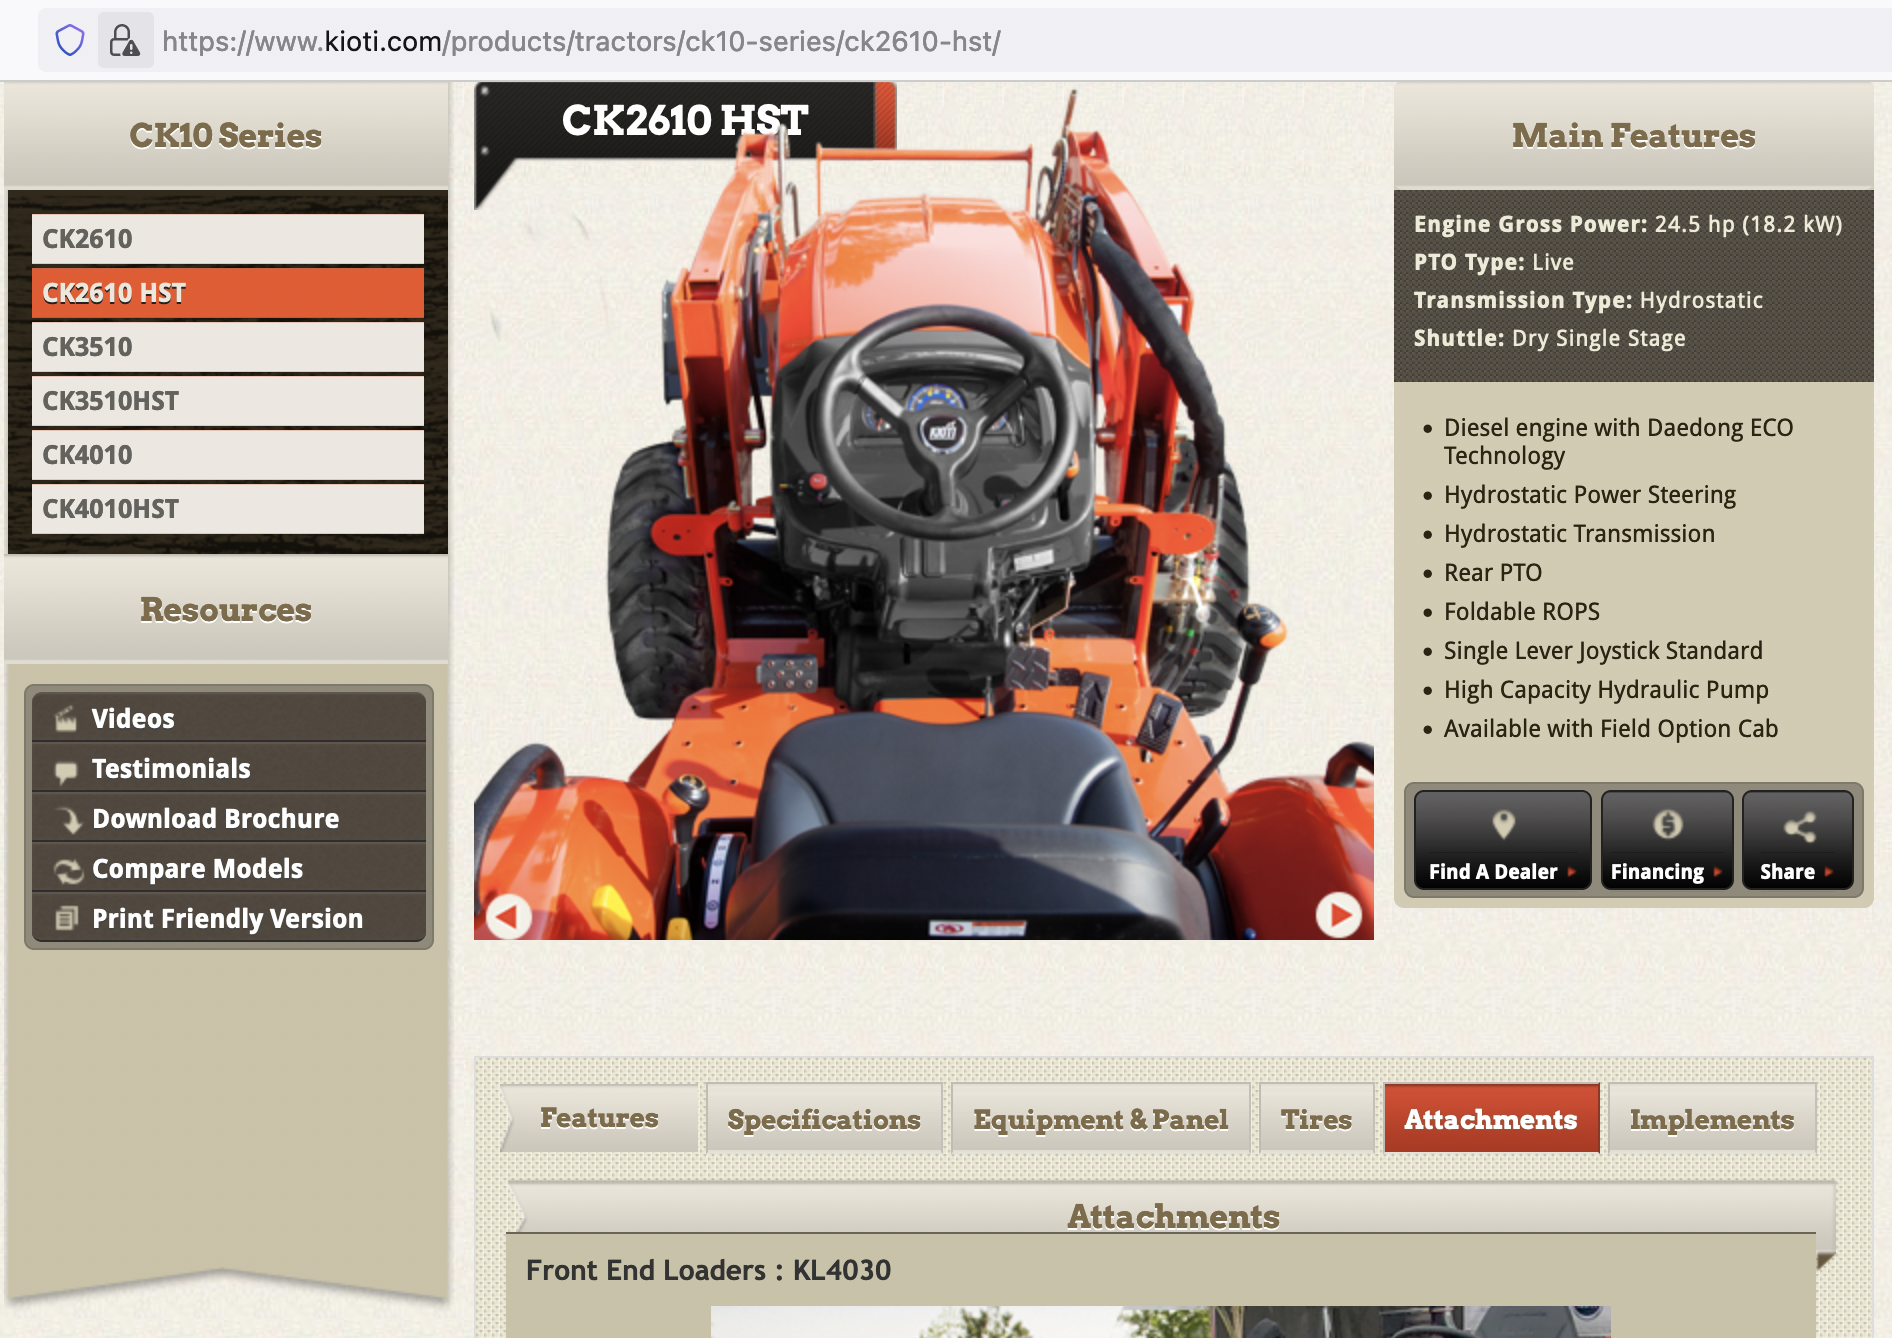Click 'Hydrostatic Power Steering' bullet
Image resolution: width=1892 pixels, height=1338 pixels.
(1589, 495)
